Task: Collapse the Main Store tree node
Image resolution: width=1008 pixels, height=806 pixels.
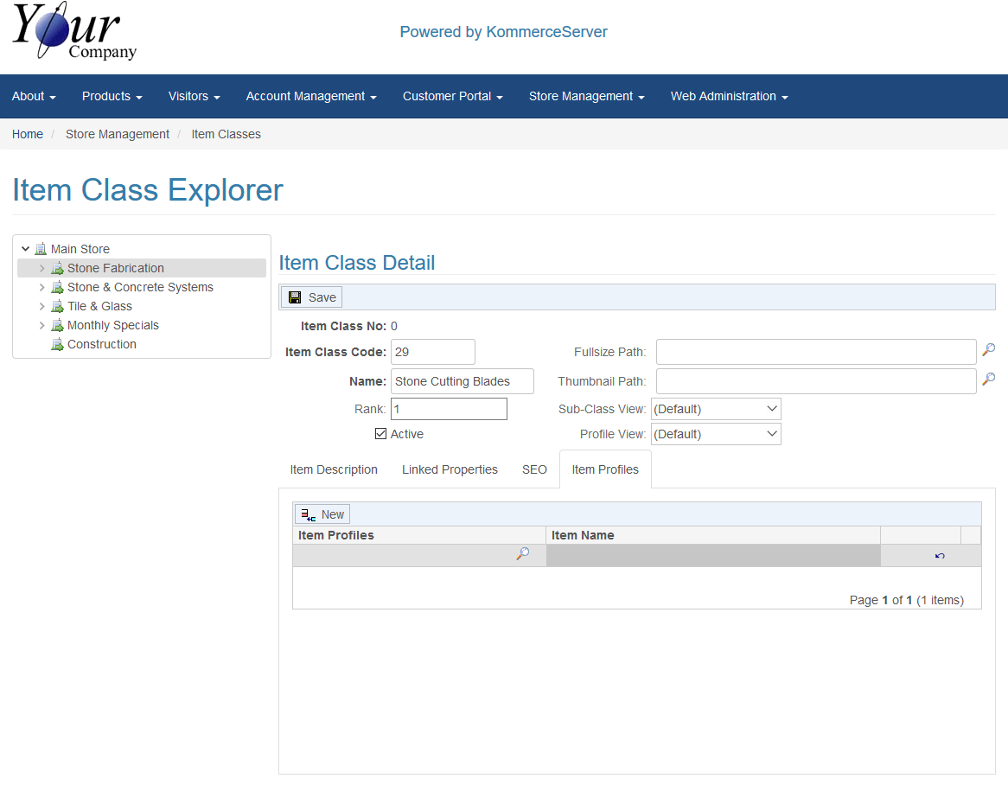Action: (x=26, y=249)
